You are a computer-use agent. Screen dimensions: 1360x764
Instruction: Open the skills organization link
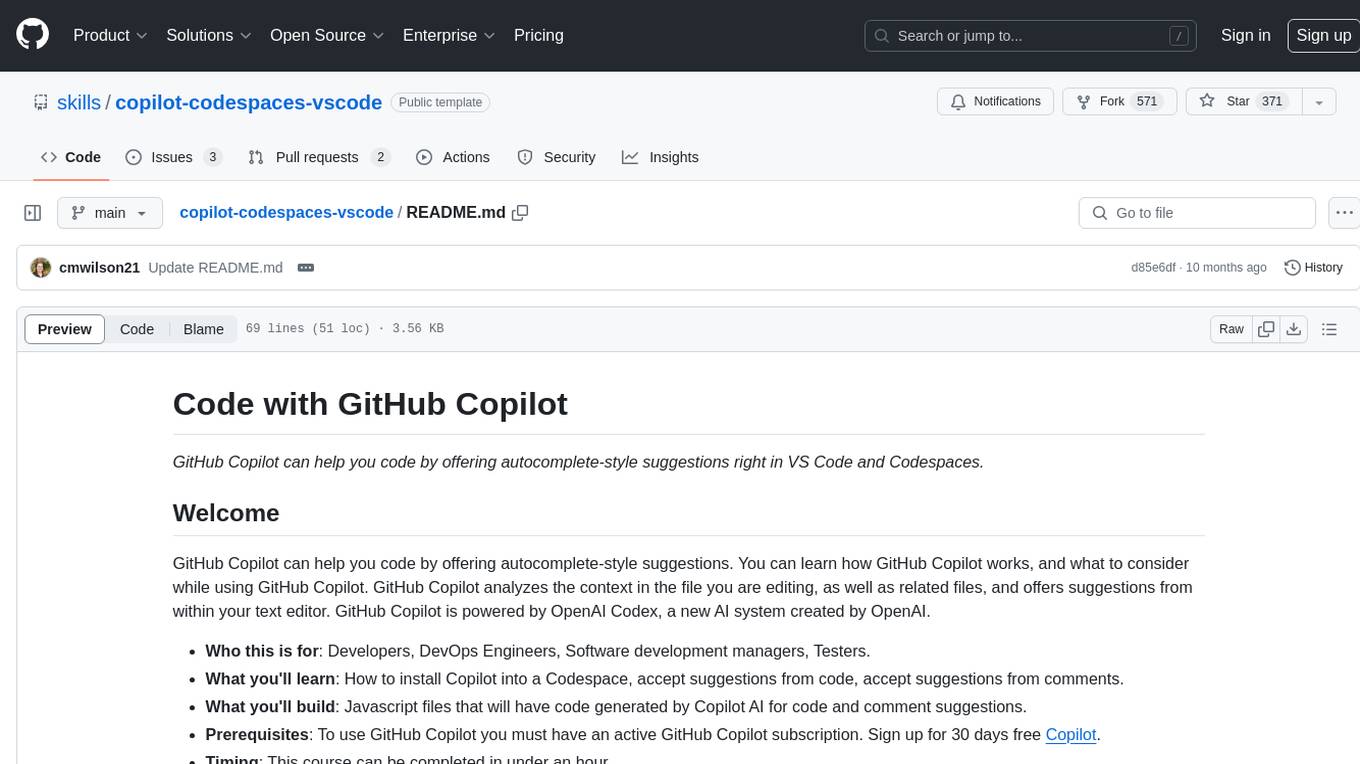click(79, 102)
